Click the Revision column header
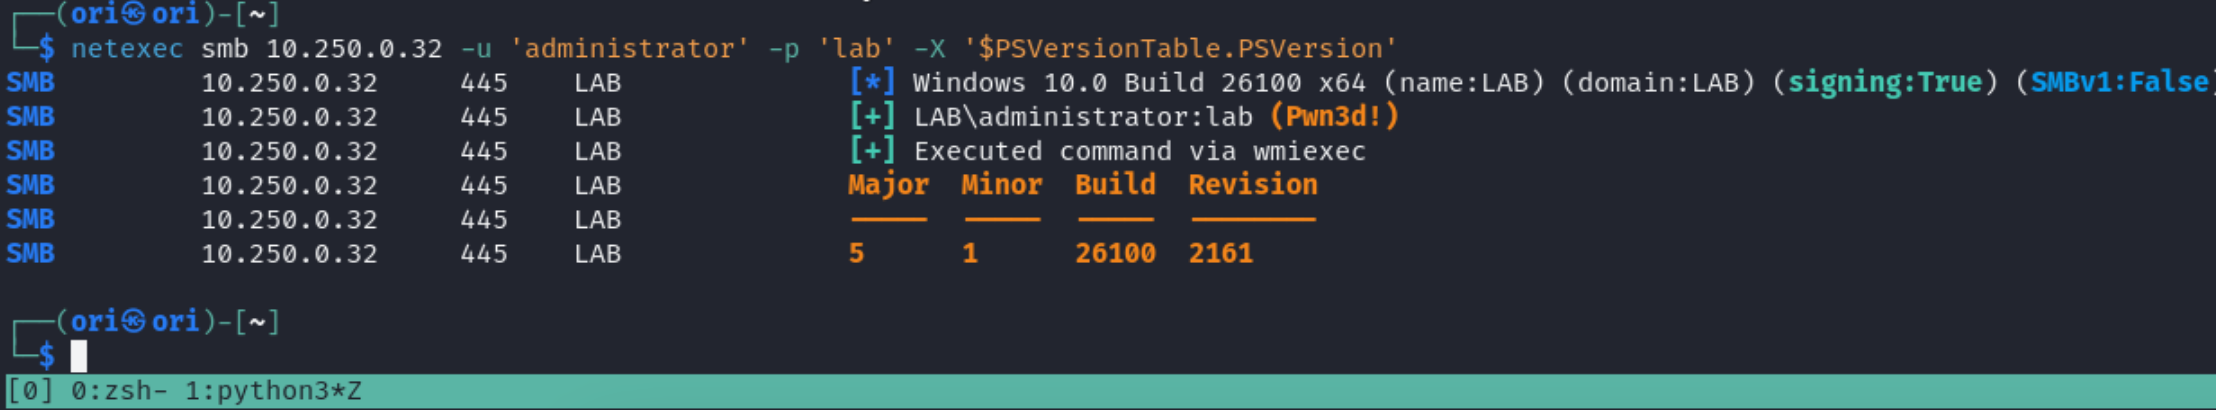This screenshot has height=410, width=2216. (x=1252, y=185)
